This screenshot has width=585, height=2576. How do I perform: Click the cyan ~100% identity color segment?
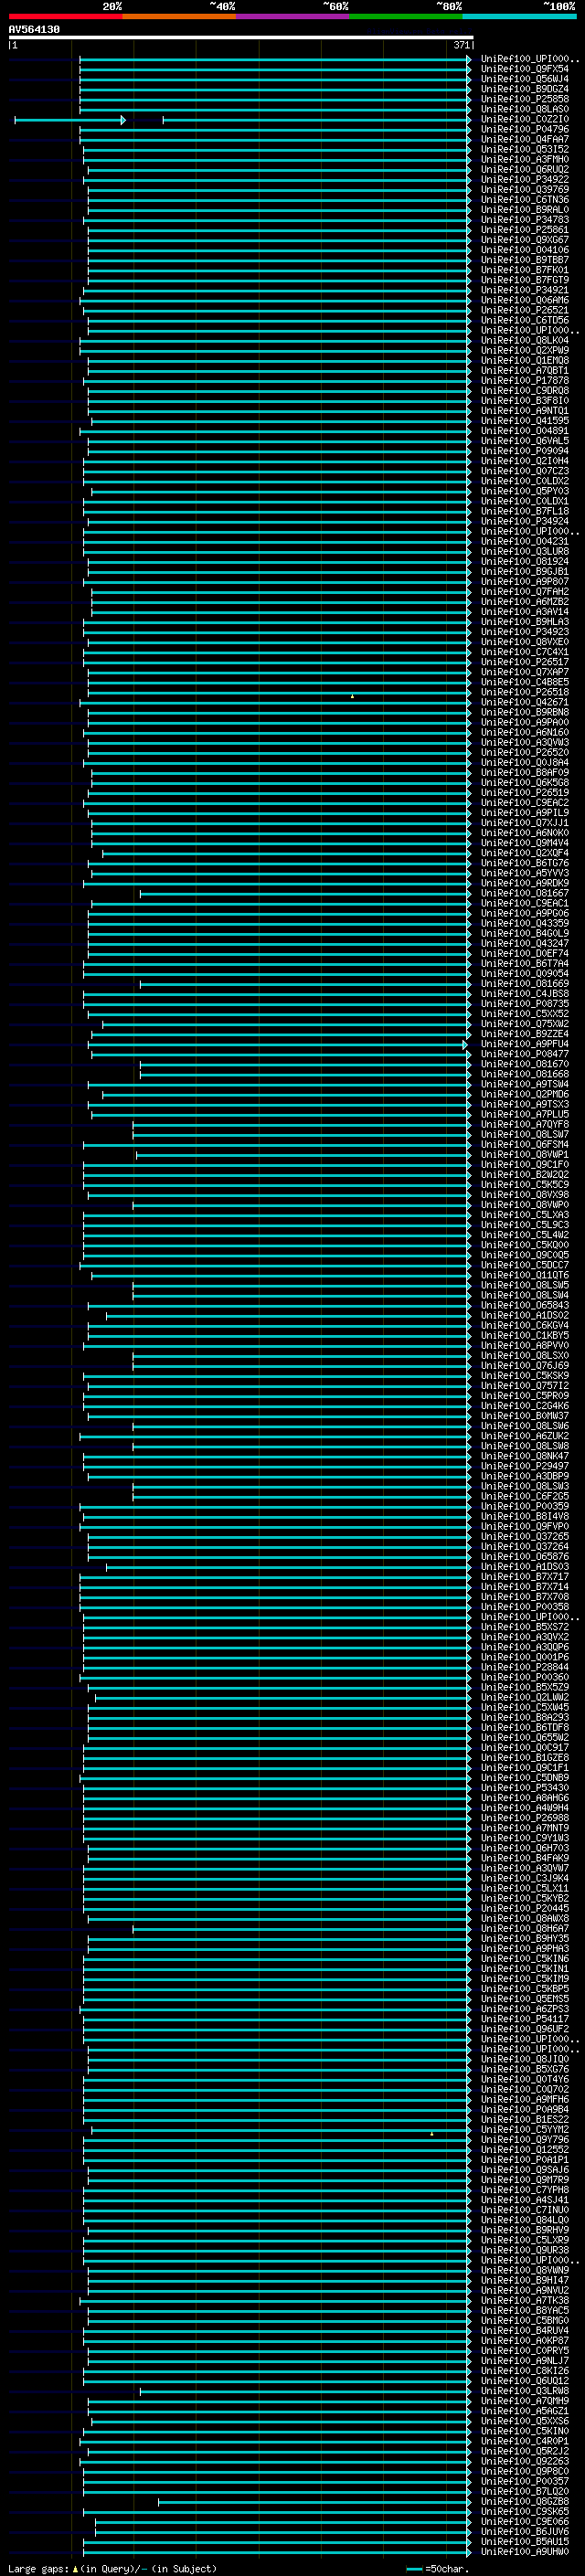(519, 17)
